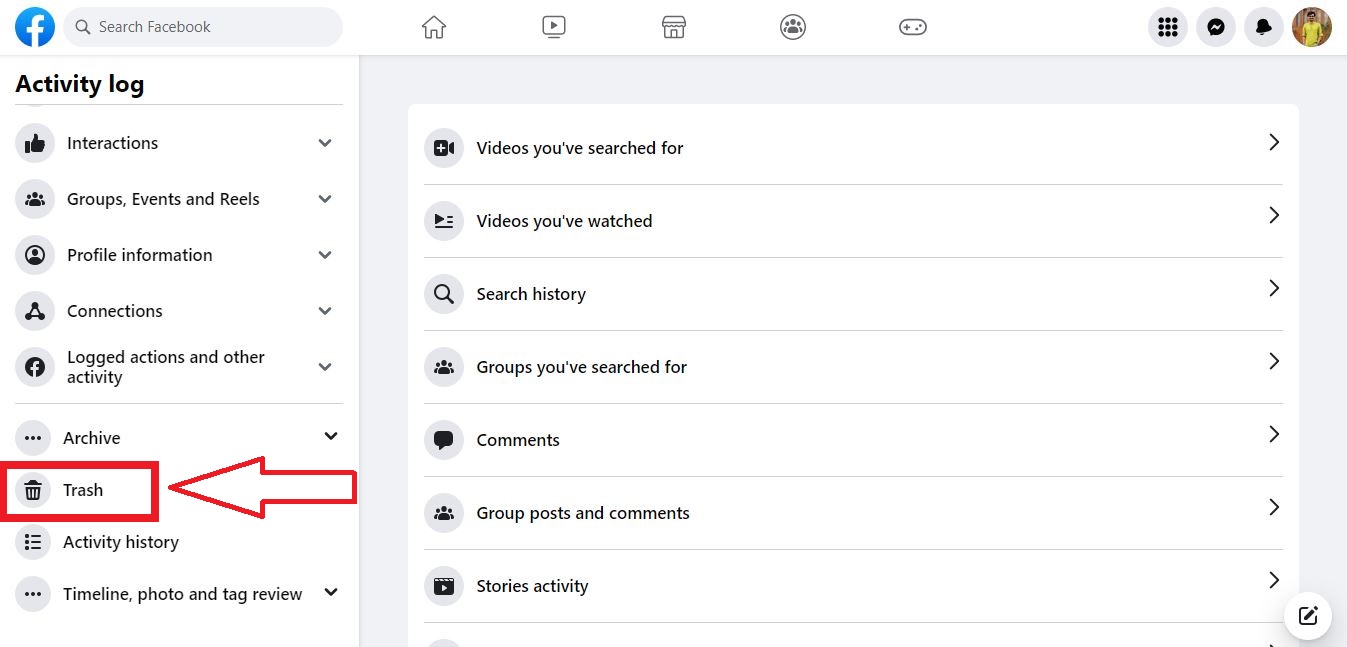The height and width of the screenshot is (647, 1347).
Task: Open the Home feed icon
Action: click(434, 27)
